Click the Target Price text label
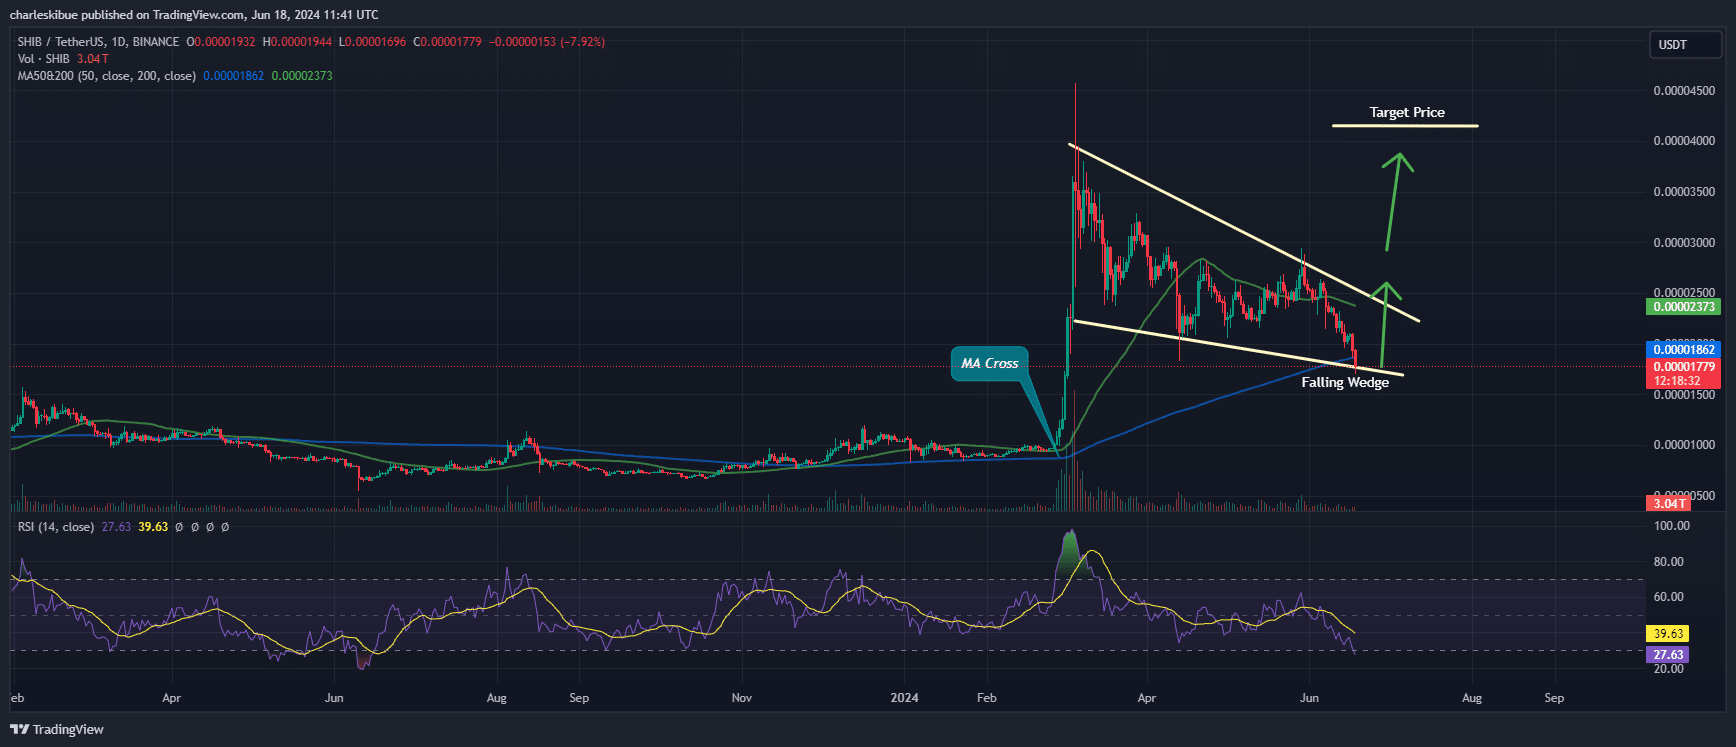 [x=1407, y=112]
